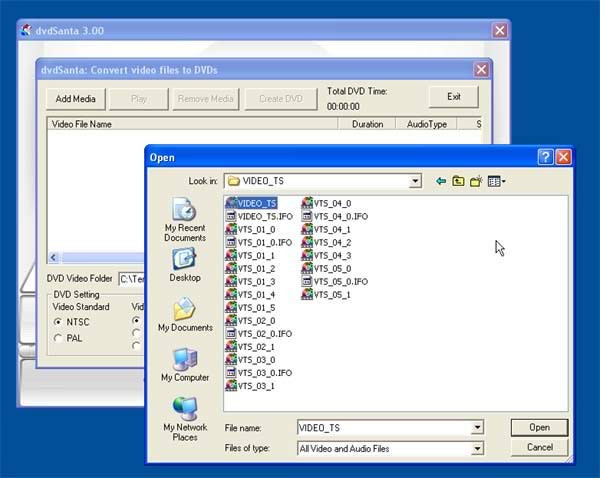Select the NTSC video standard

pyautogui.click(x=72, y=322)
